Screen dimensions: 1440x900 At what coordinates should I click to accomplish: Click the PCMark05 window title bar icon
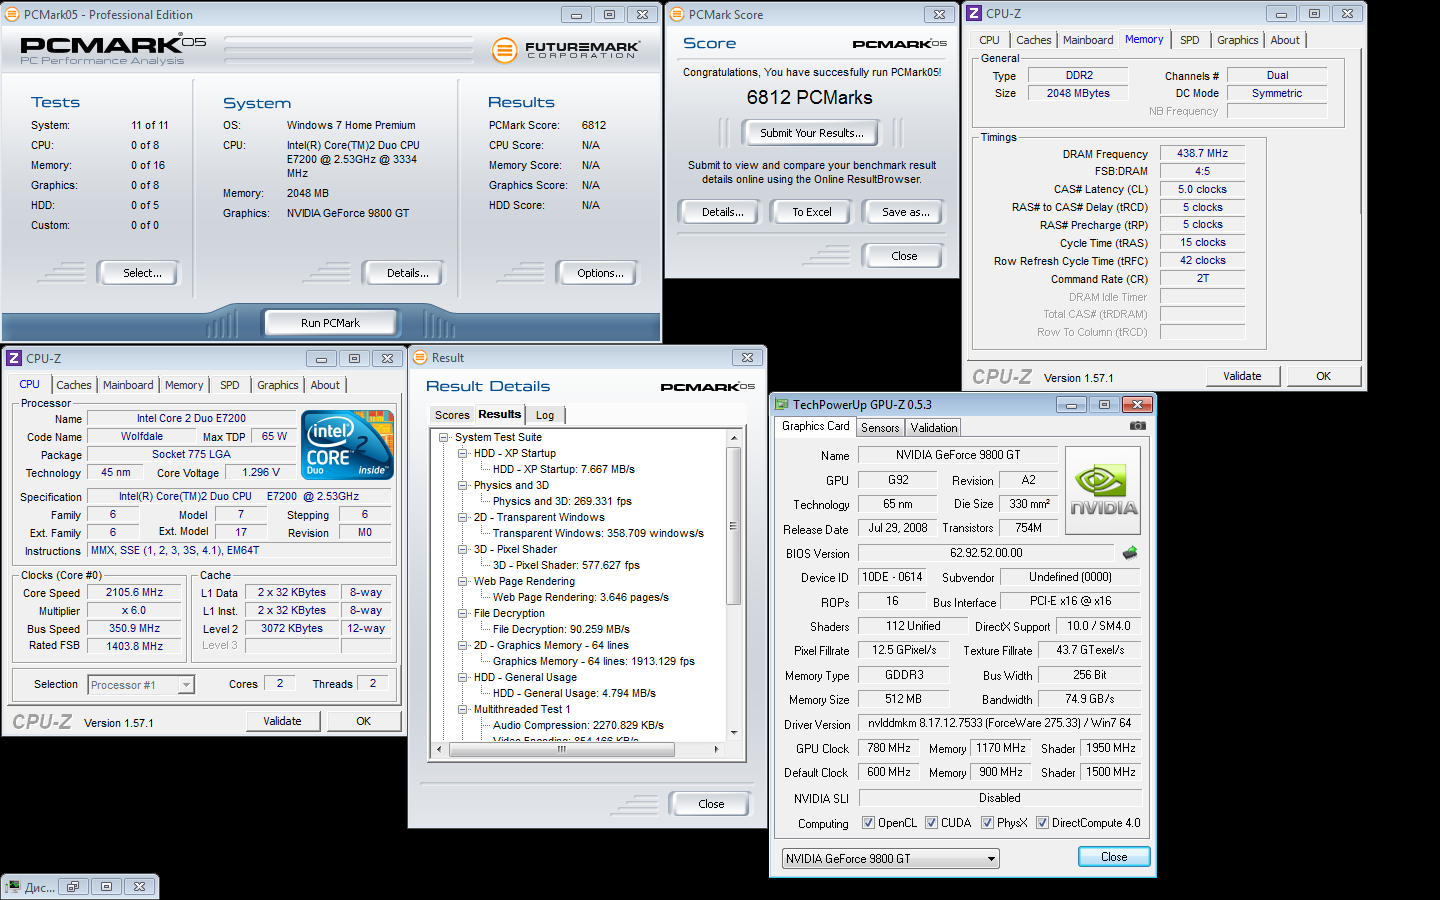coord(13,15)
